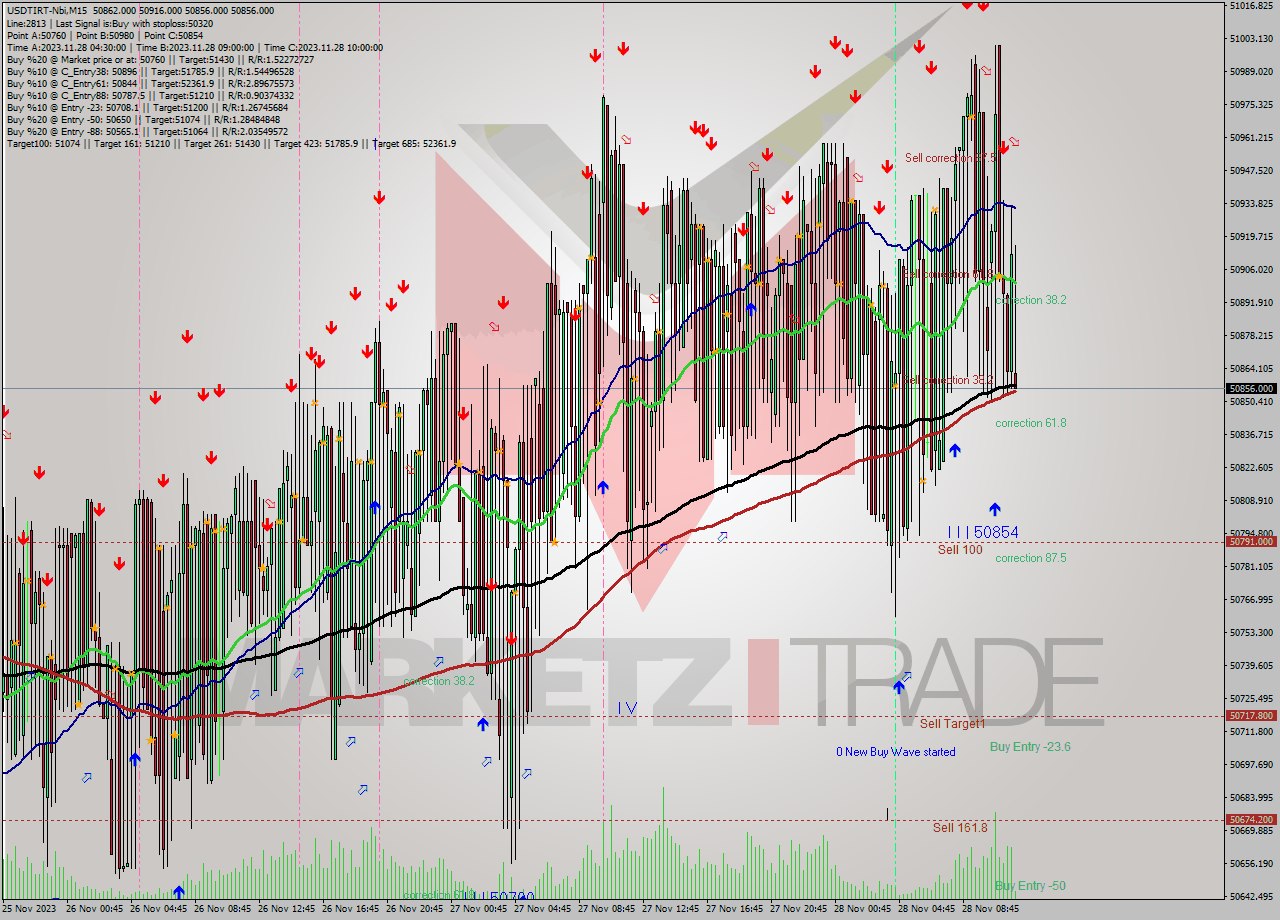
Task: Click the blue 'I V' wave label
Action: (x=627, y=708)
